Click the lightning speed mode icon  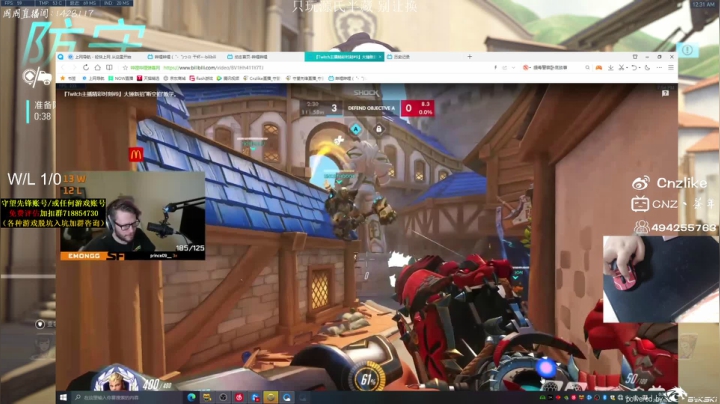pyautogui.click(x=495, y=67)
